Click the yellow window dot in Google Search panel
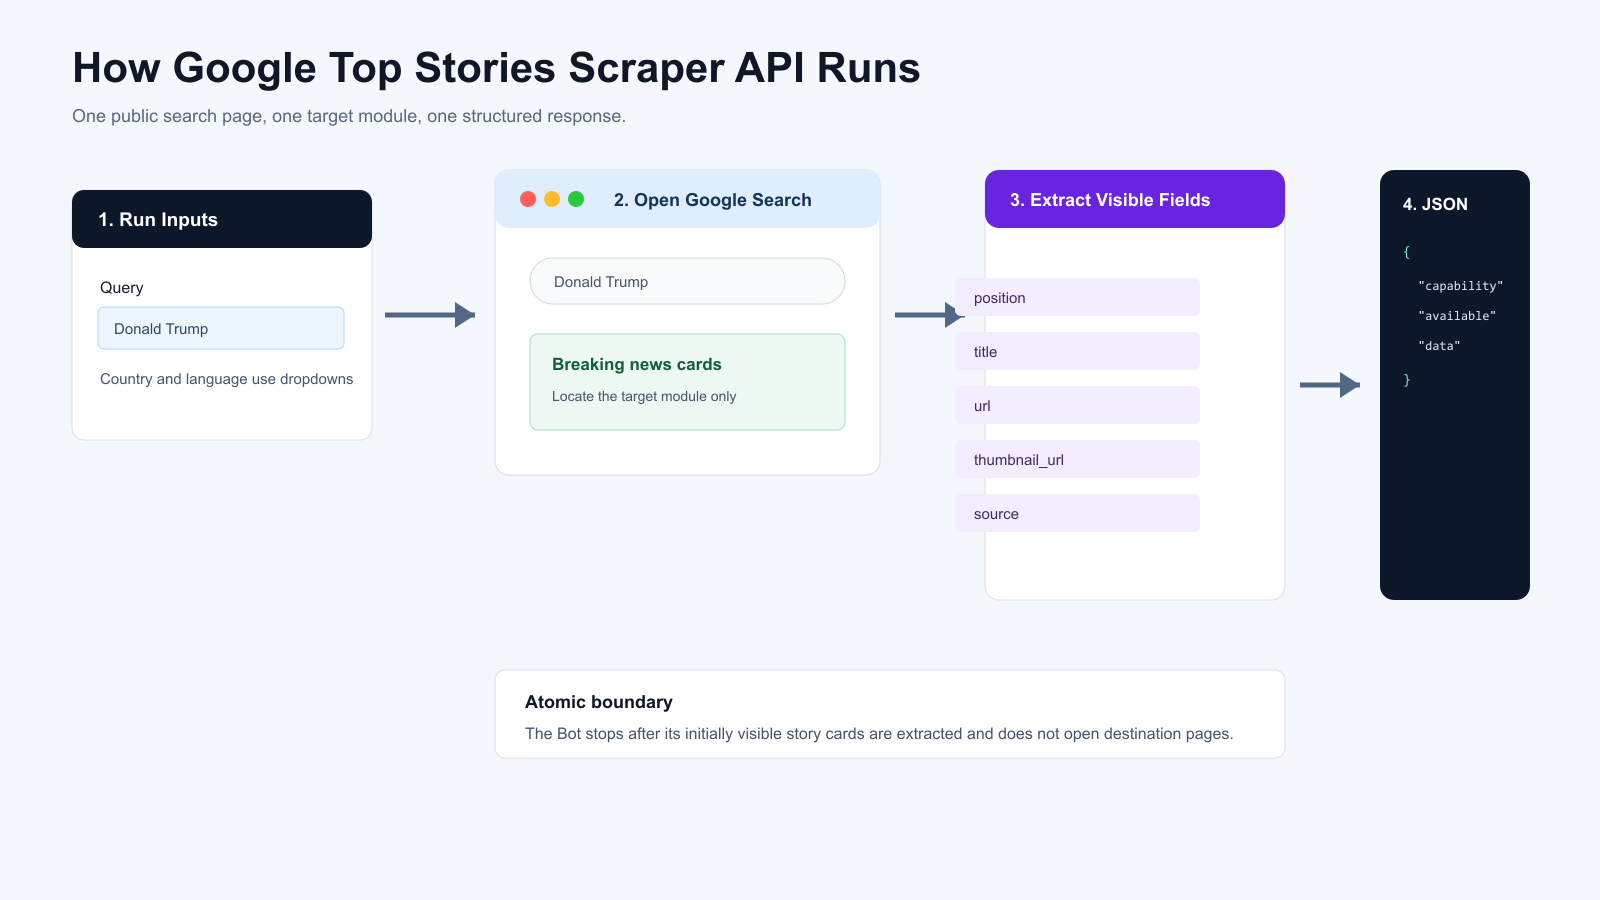Screen dimensions: 1600x900 (x=552, y=199)
